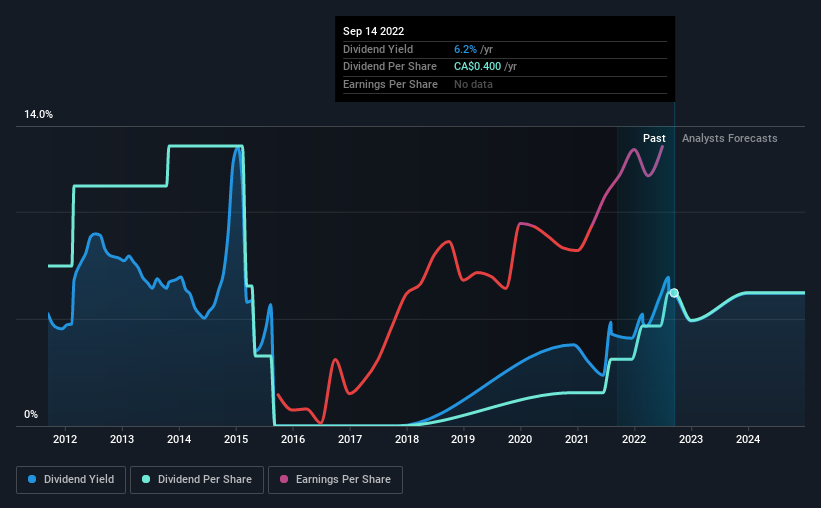Click the 2019 x-axis label

click(x=463, y=439)
